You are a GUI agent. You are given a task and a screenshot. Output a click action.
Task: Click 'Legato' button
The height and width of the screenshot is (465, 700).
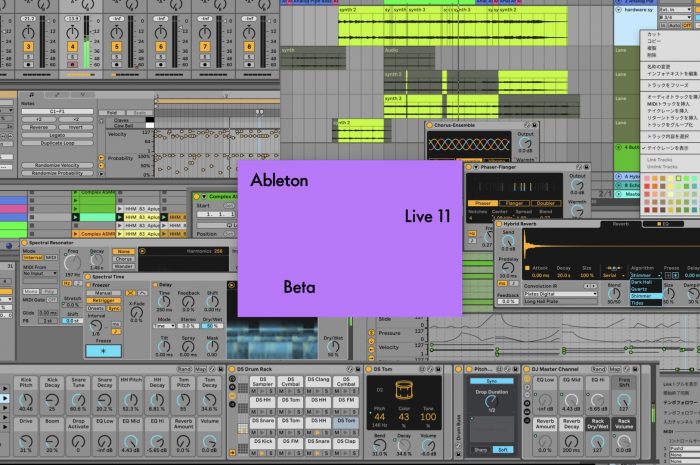pos(57,135)
